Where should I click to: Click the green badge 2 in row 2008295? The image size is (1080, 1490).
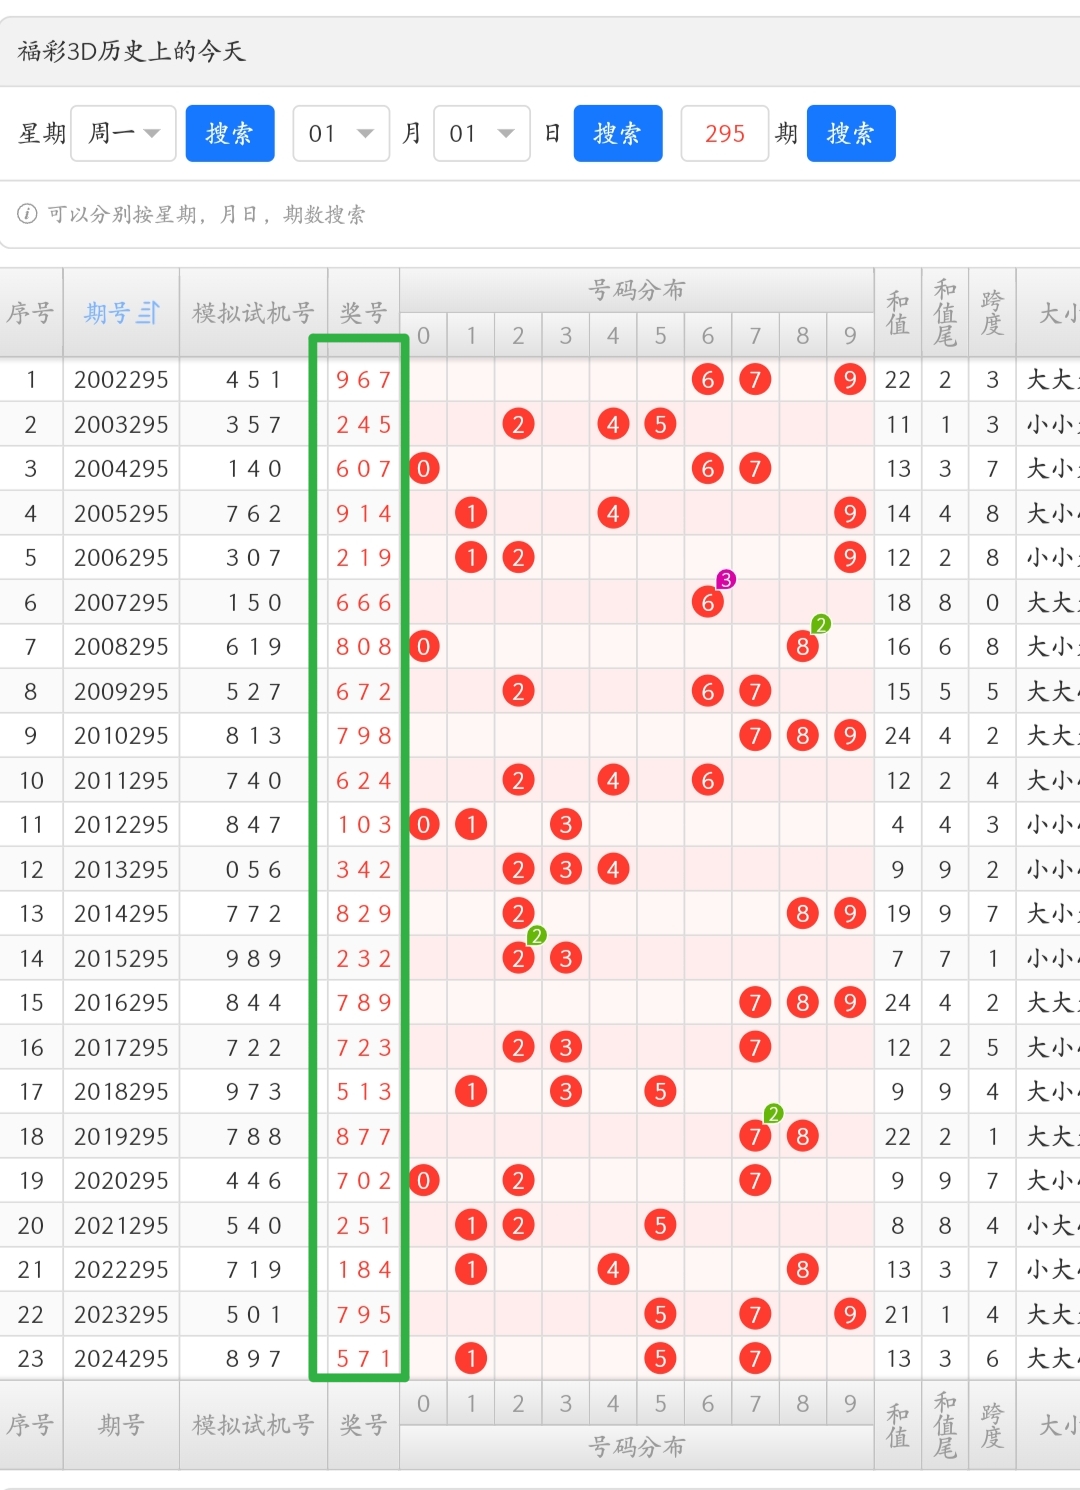point(821,624)
